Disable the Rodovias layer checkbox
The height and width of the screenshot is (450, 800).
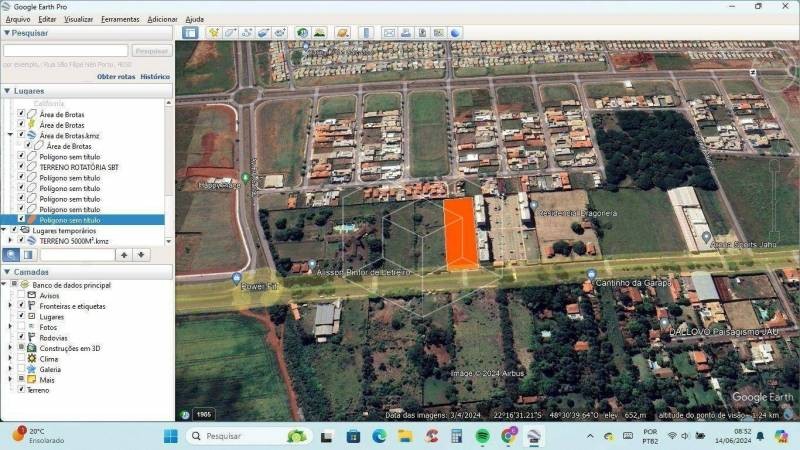(21, 337)
